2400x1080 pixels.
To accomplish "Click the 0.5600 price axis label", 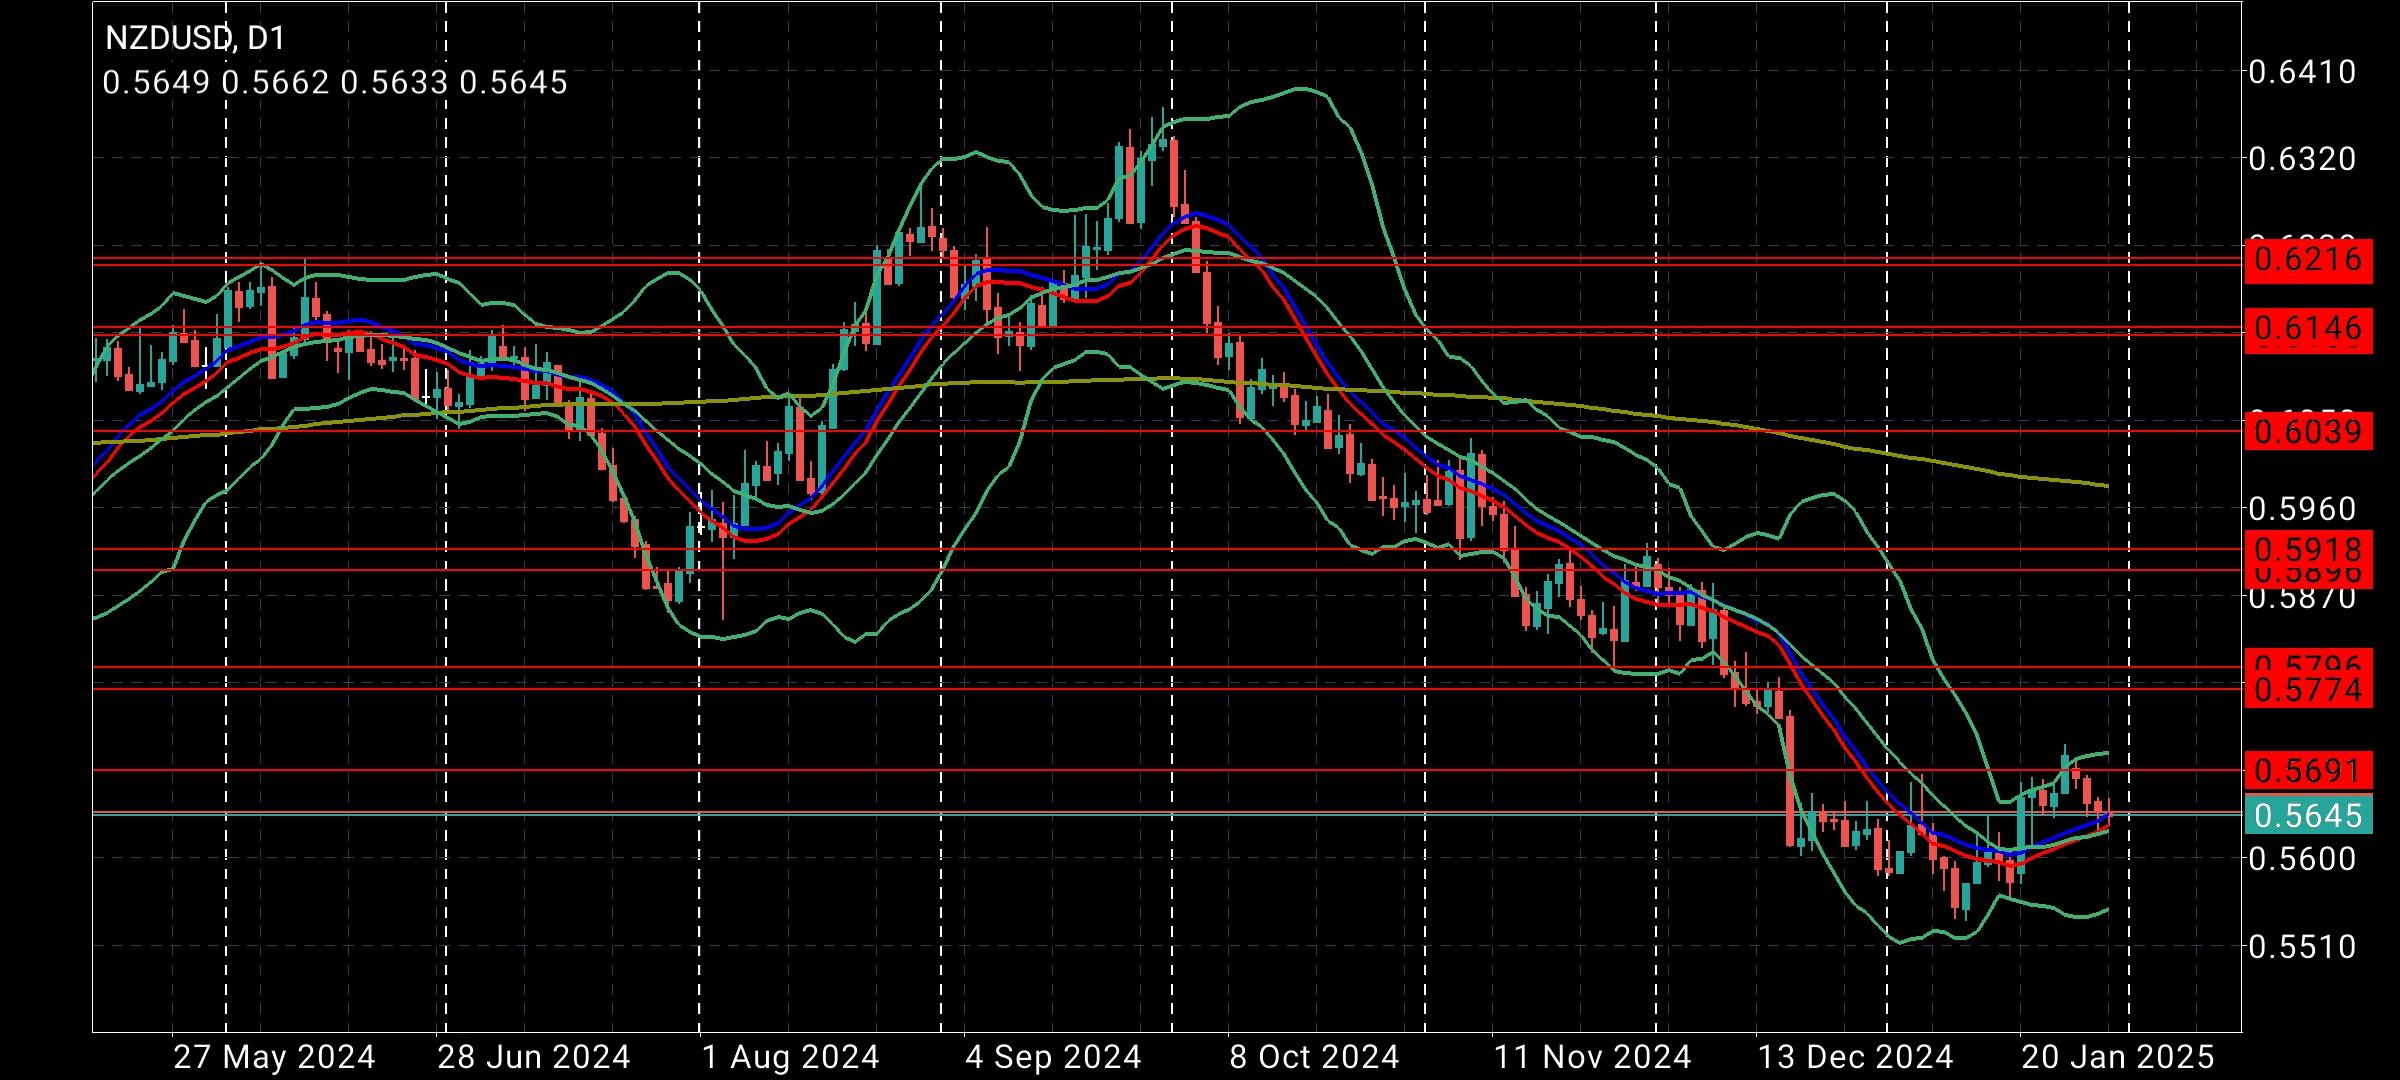I will (x=2302, y=859).
